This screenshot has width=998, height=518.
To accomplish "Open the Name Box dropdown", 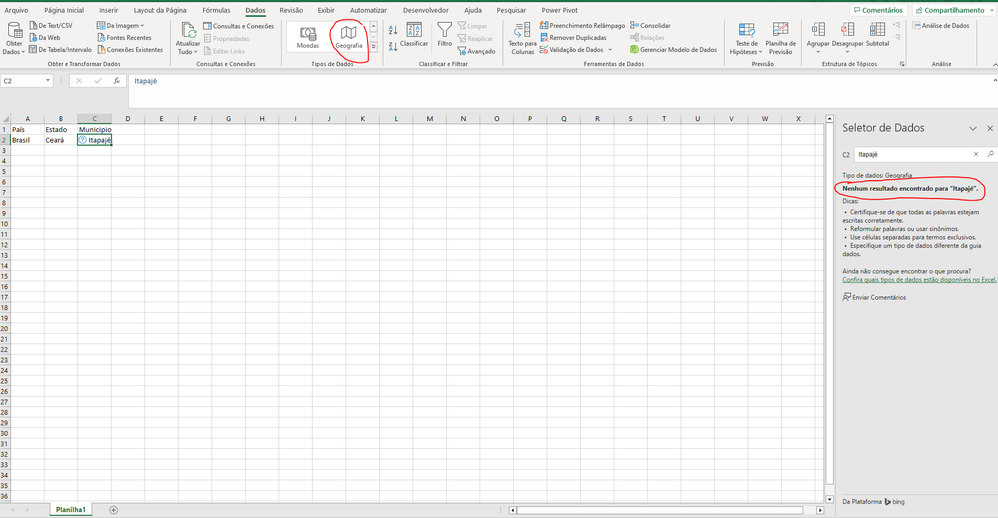I will click(47, 81).
